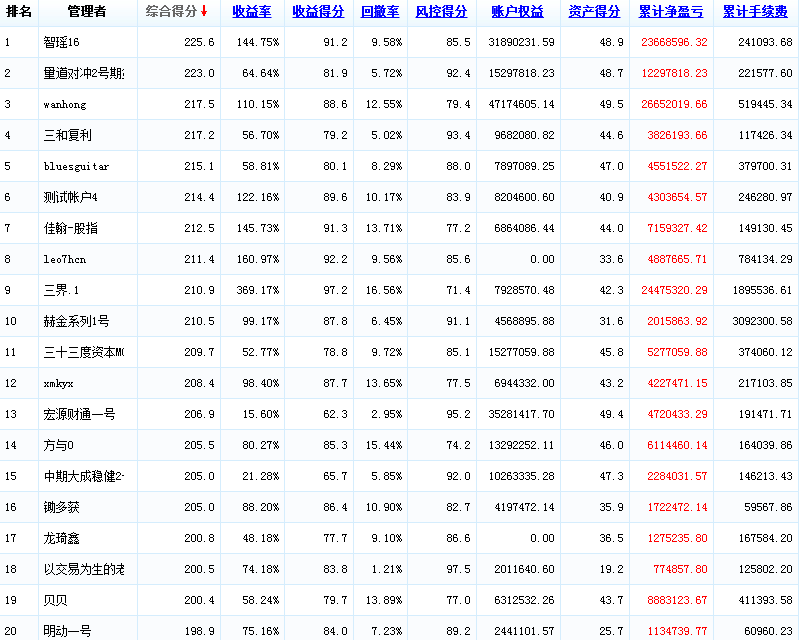Screen dimensions: 799x640
Task: Open the bluesguitar manager entry
Action: tap(76, 167)
